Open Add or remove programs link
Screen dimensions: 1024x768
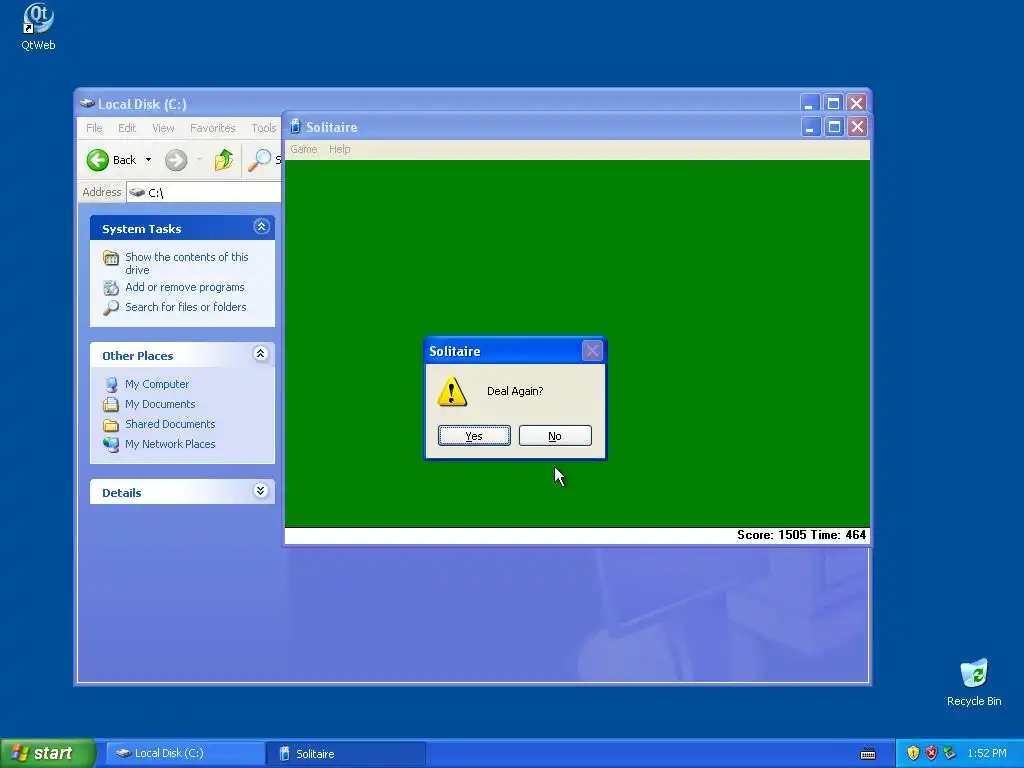tap(185, 287)
